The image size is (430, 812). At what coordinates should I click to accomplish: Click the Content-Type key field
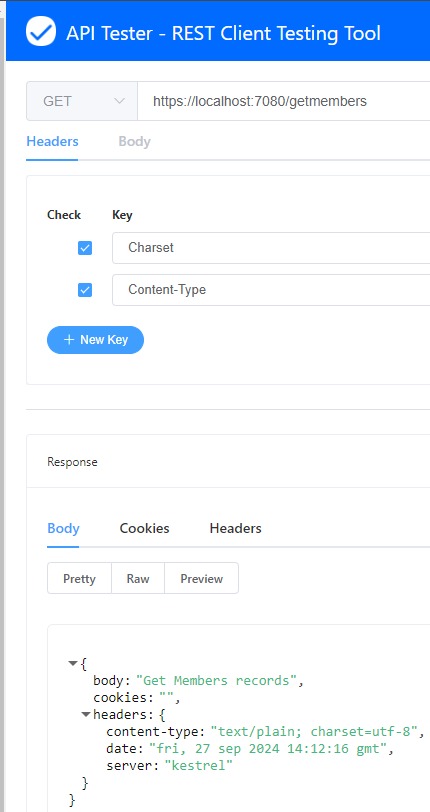[271, 290]
